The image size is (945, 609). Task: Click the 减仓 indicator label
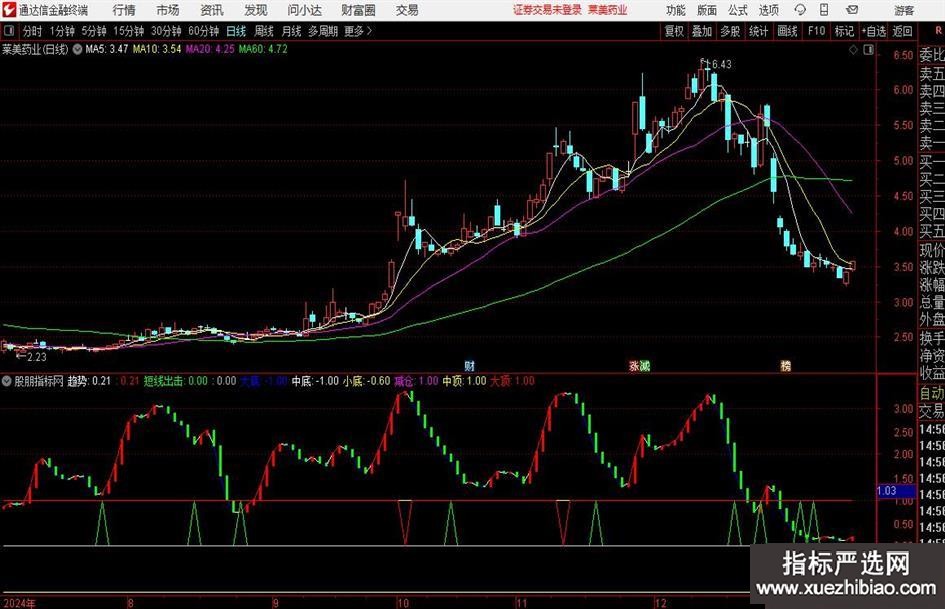(404, 381)
